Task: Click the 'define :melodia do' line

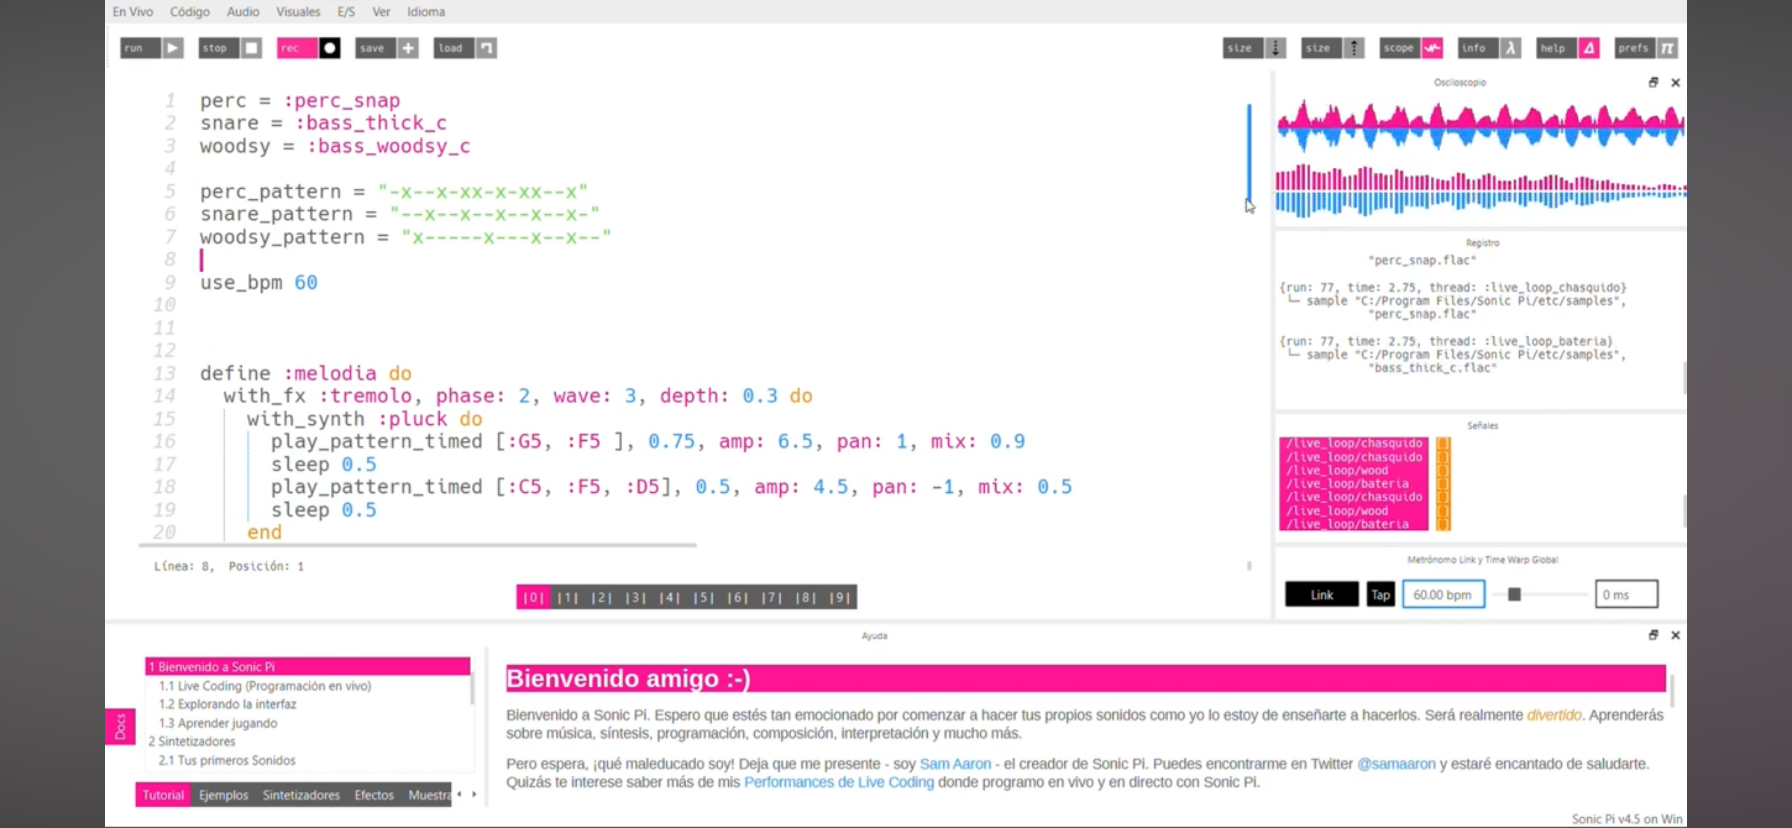Action: pos(305,373)
